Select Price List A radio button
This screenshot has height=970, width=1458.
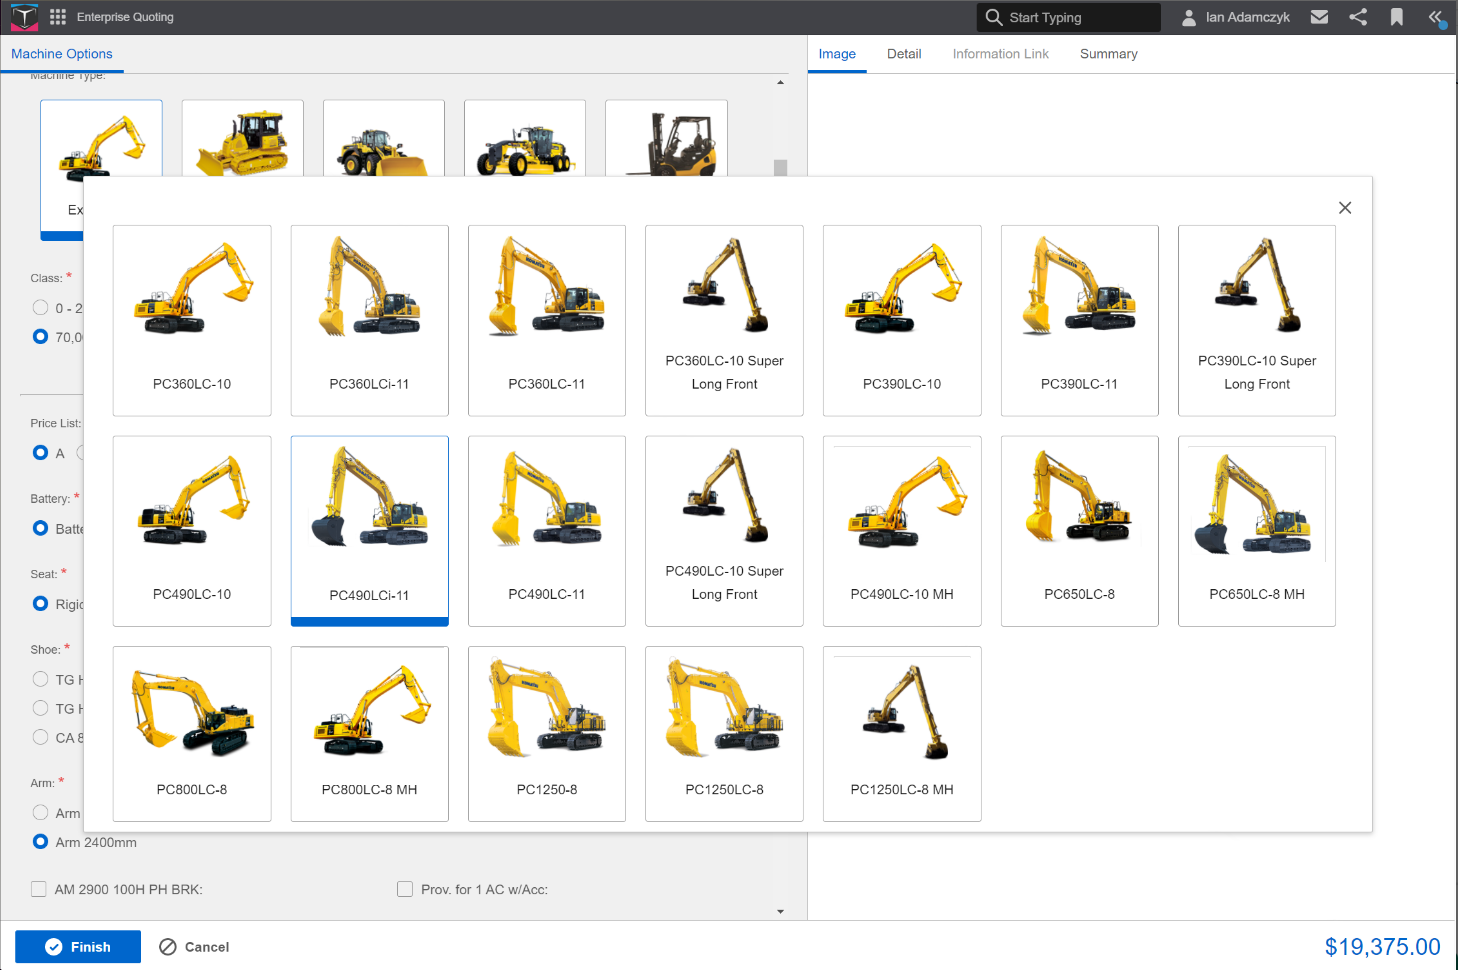(41, 452)
